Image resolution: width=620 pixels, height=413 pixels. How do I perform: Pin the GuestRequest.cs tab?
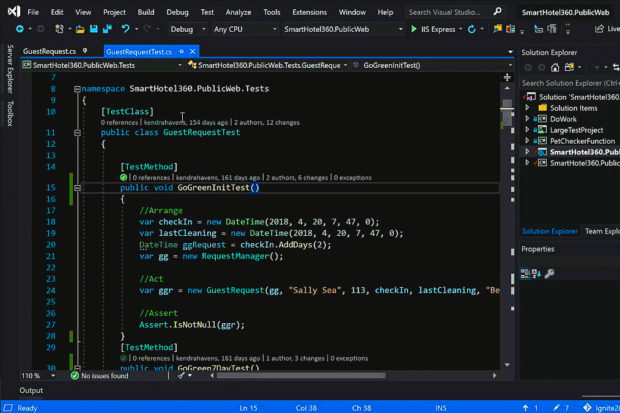click(x=85, y=51)
